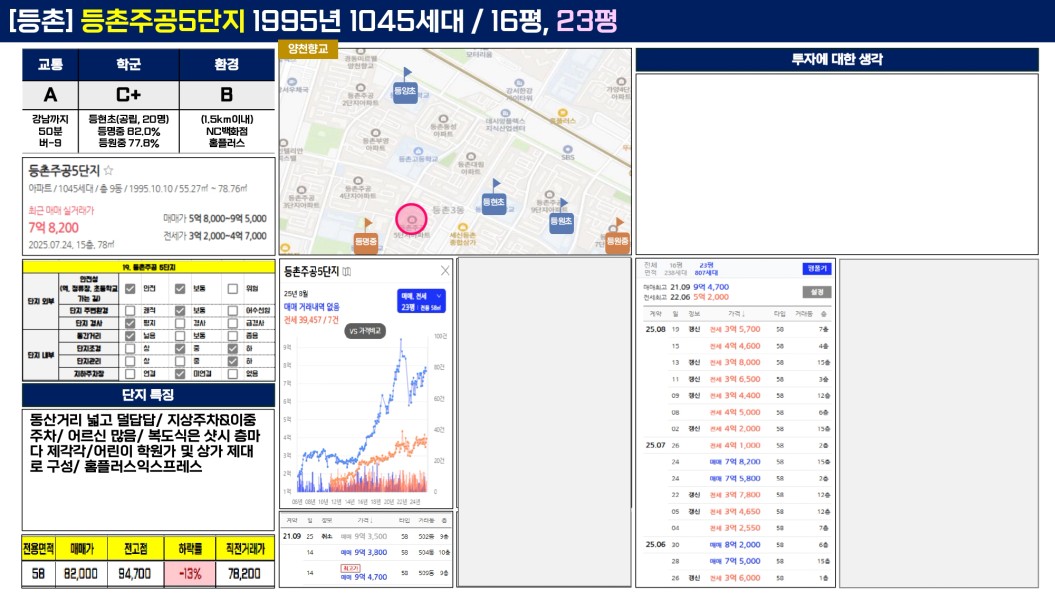Viewport: 1055px width, 593px height.
Task: Toggle the 쾌적 checkbox in 단지 주변환경 row
Action: coord(130,311)
